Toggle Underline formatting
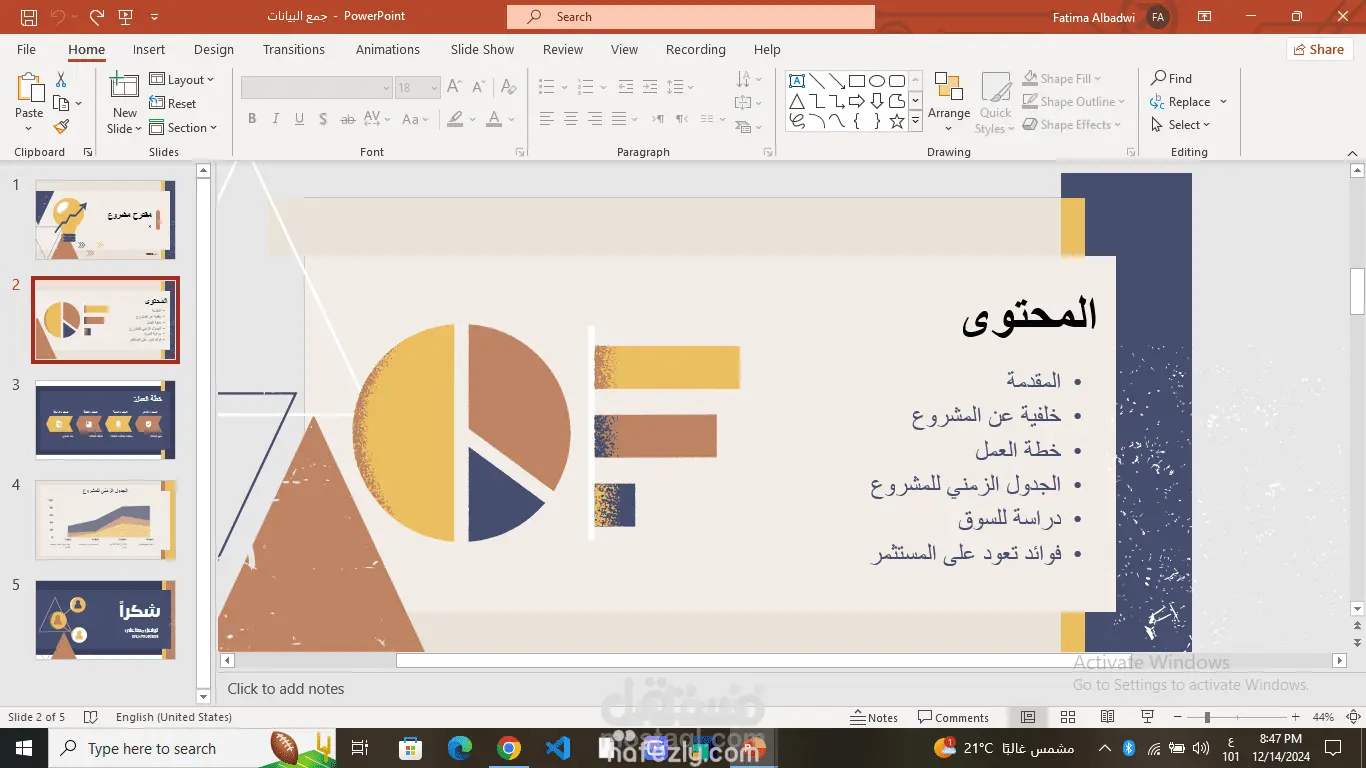 [x=299, y=119]
